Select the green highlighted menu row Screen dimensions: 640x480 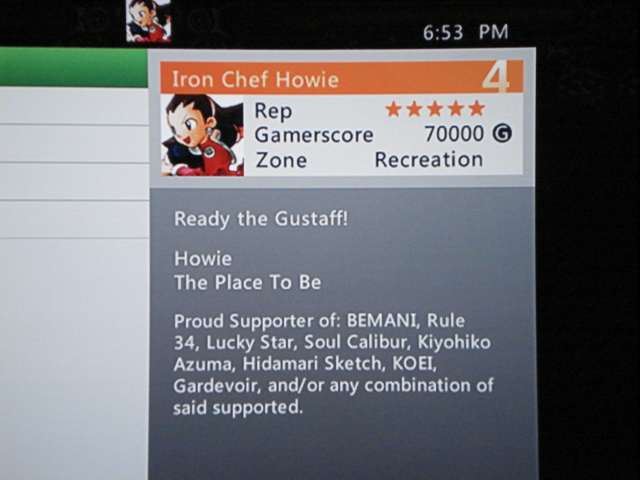pos(74,67)
